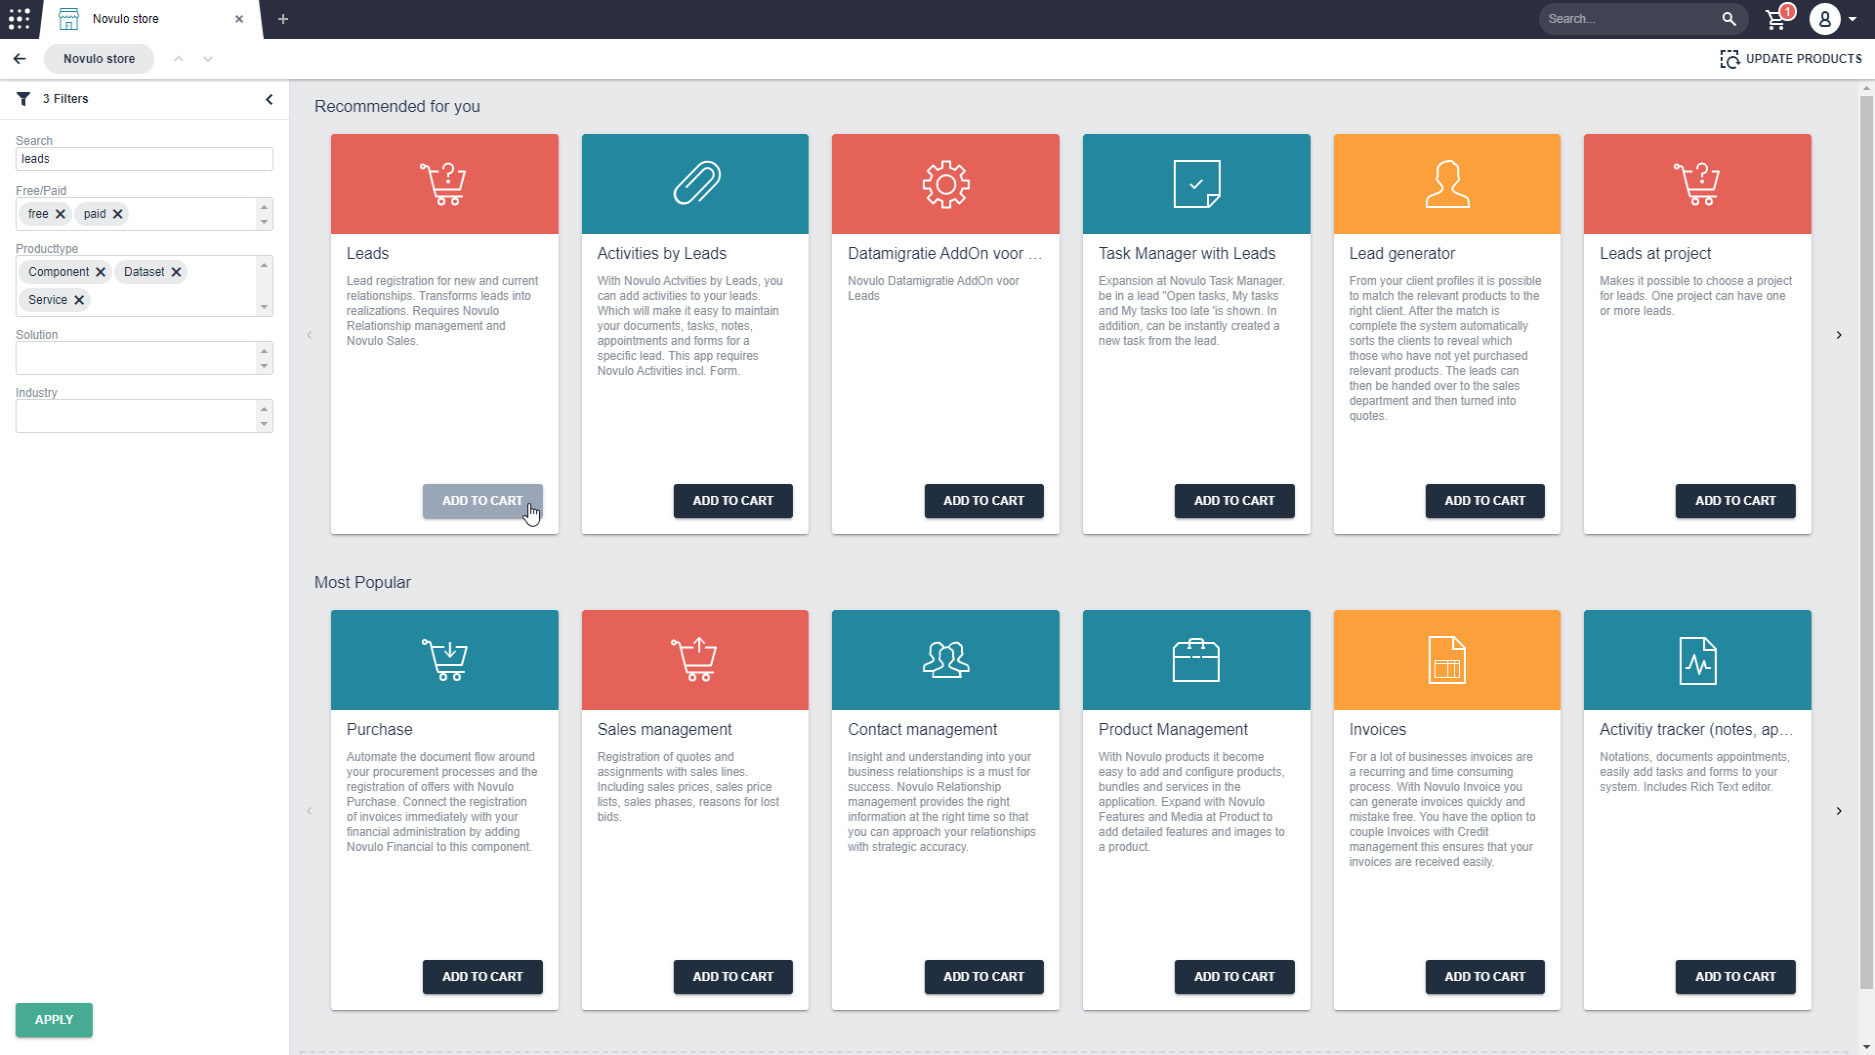The height and width of the screenshot is (1055, 1875).
Task: Remove the Service chip
Action: click(x=79, y=300)
